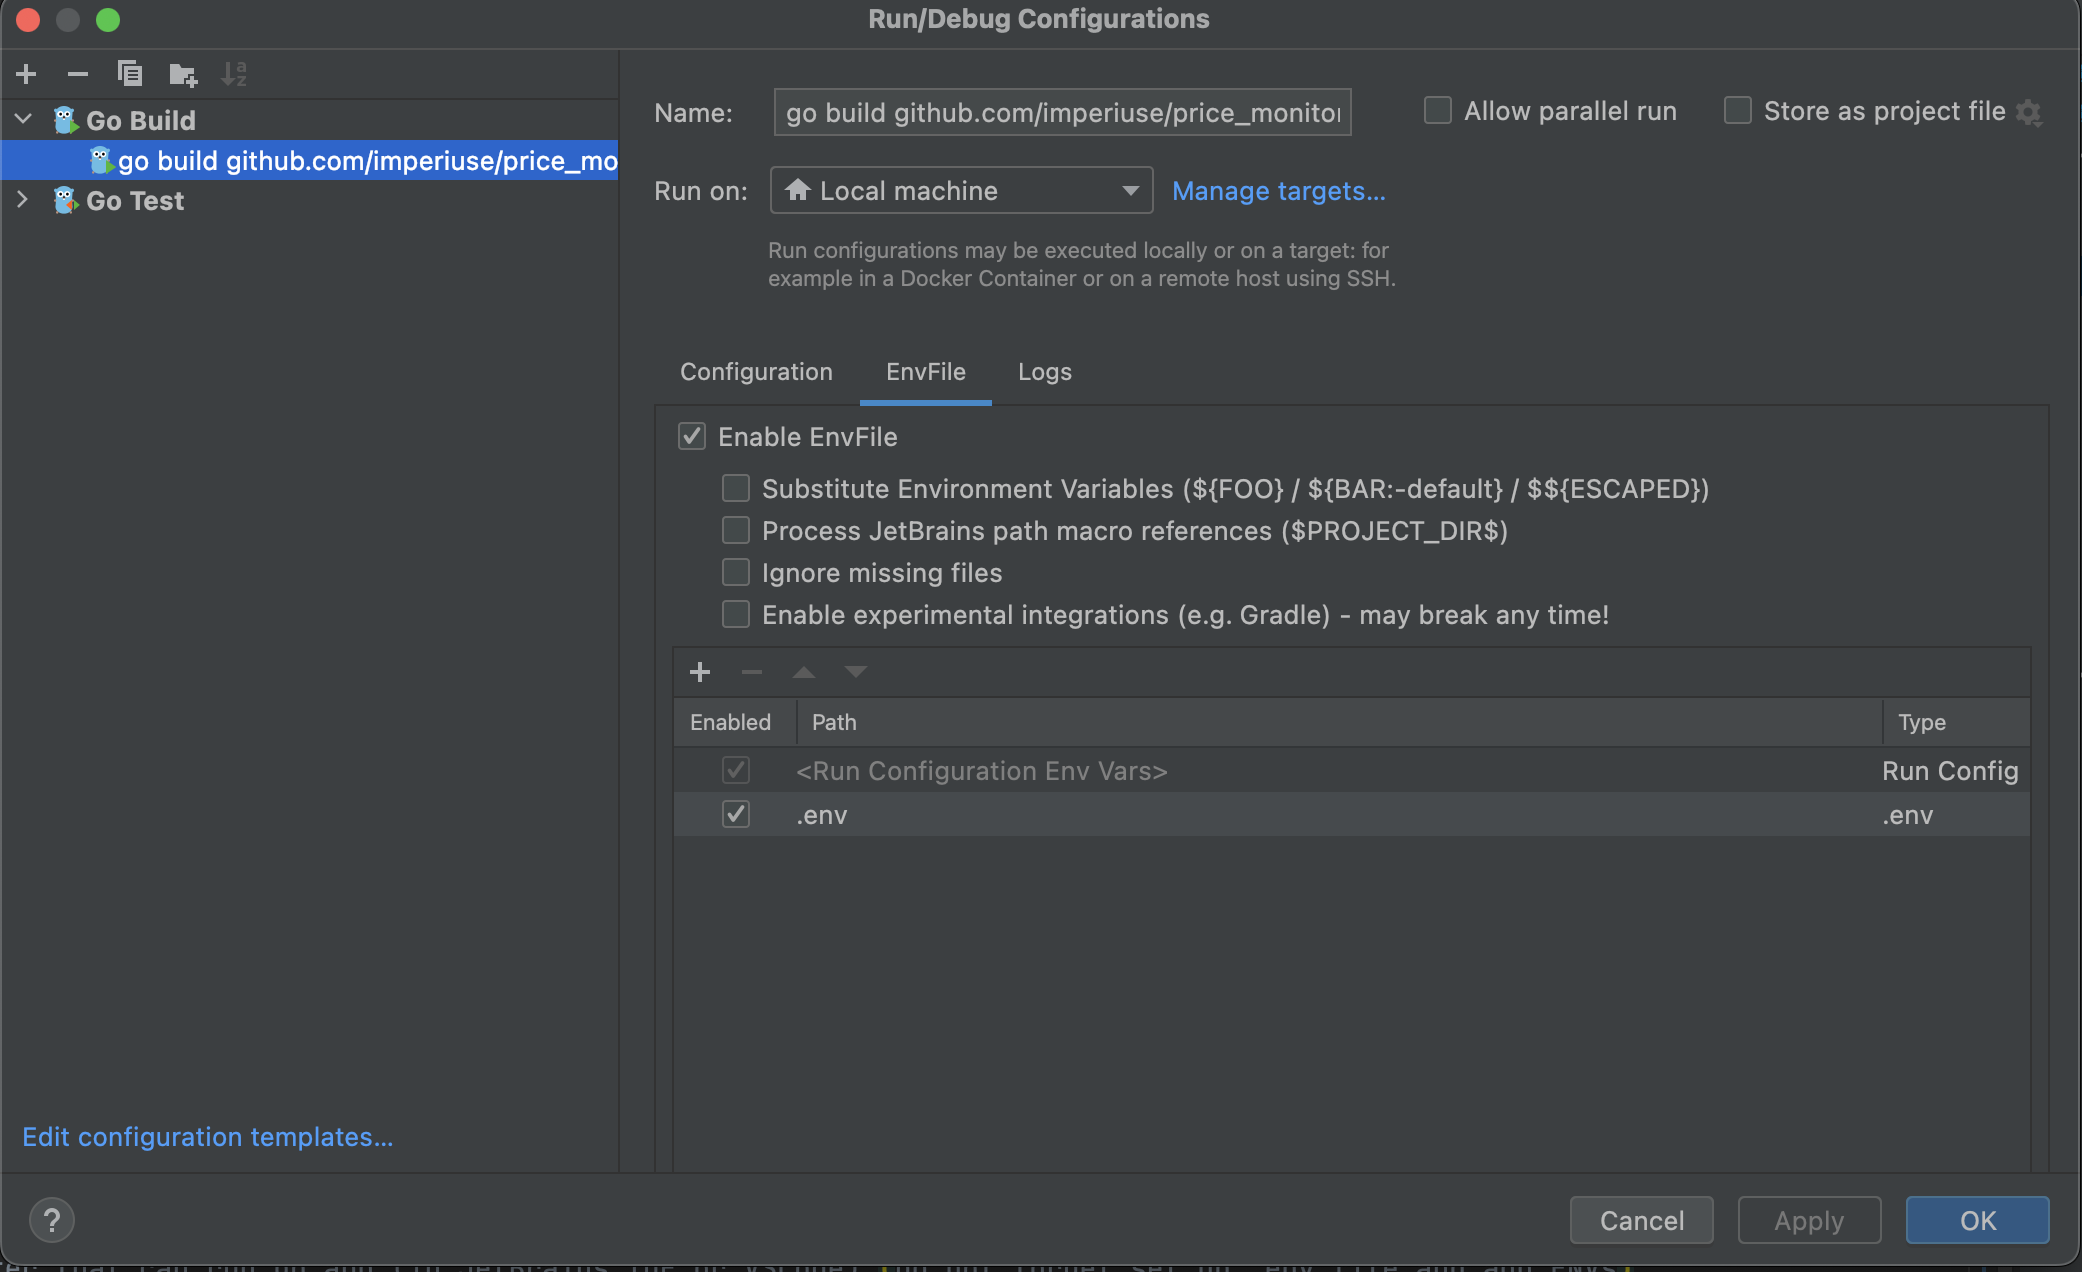Viewport: 2082px width, 1272px height.
Task: Click the help question mark button
Action: [x=52, y=1220]
